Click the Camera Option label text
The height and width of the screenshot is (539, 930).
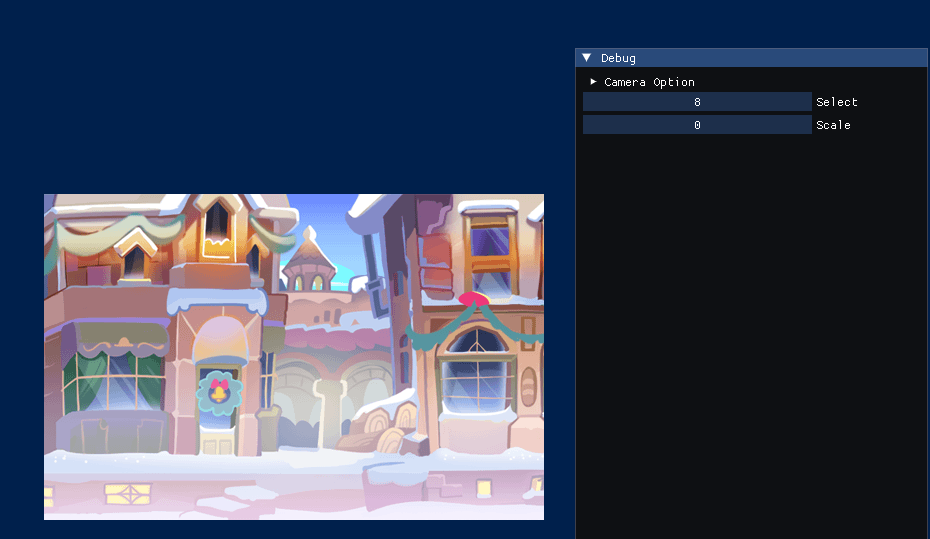click(649, 82)
